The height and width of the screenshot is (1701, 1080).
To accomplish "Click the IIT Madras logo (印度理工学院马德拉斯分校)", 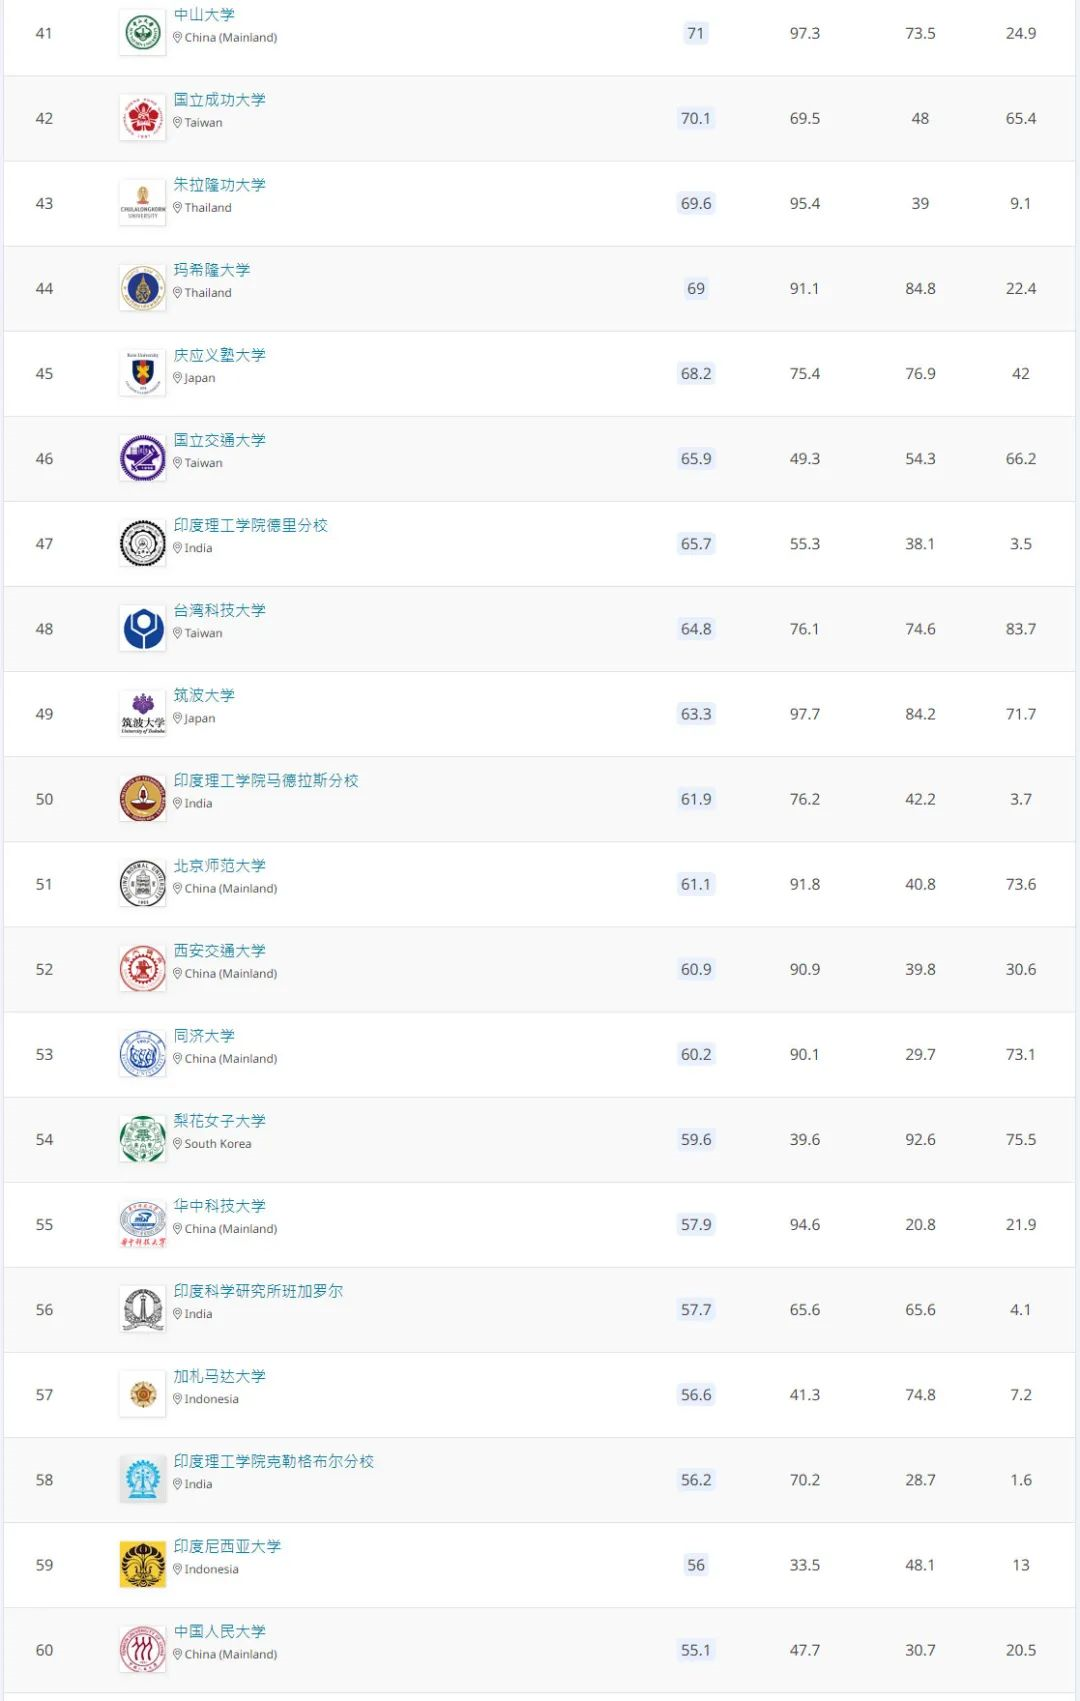I will click(143, 799).
